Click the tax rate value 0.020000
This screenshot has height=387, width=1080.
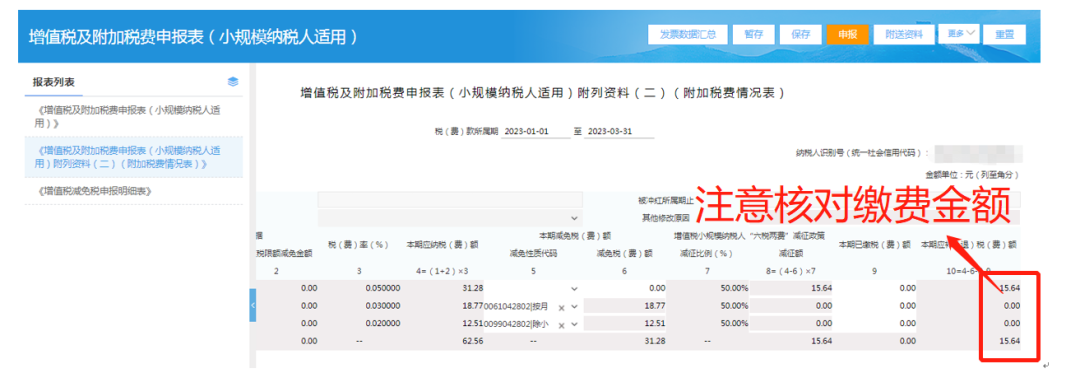383,323
